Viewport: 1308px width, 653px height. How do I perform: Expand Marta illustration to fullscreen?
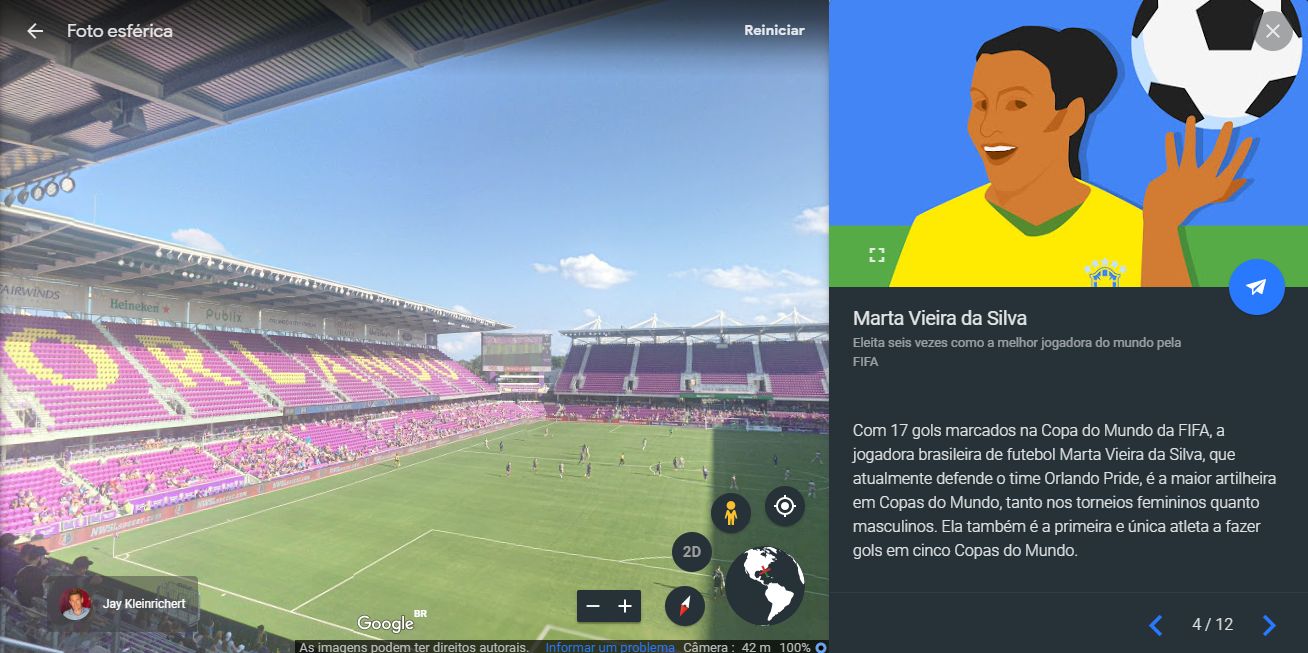point(877,255)
